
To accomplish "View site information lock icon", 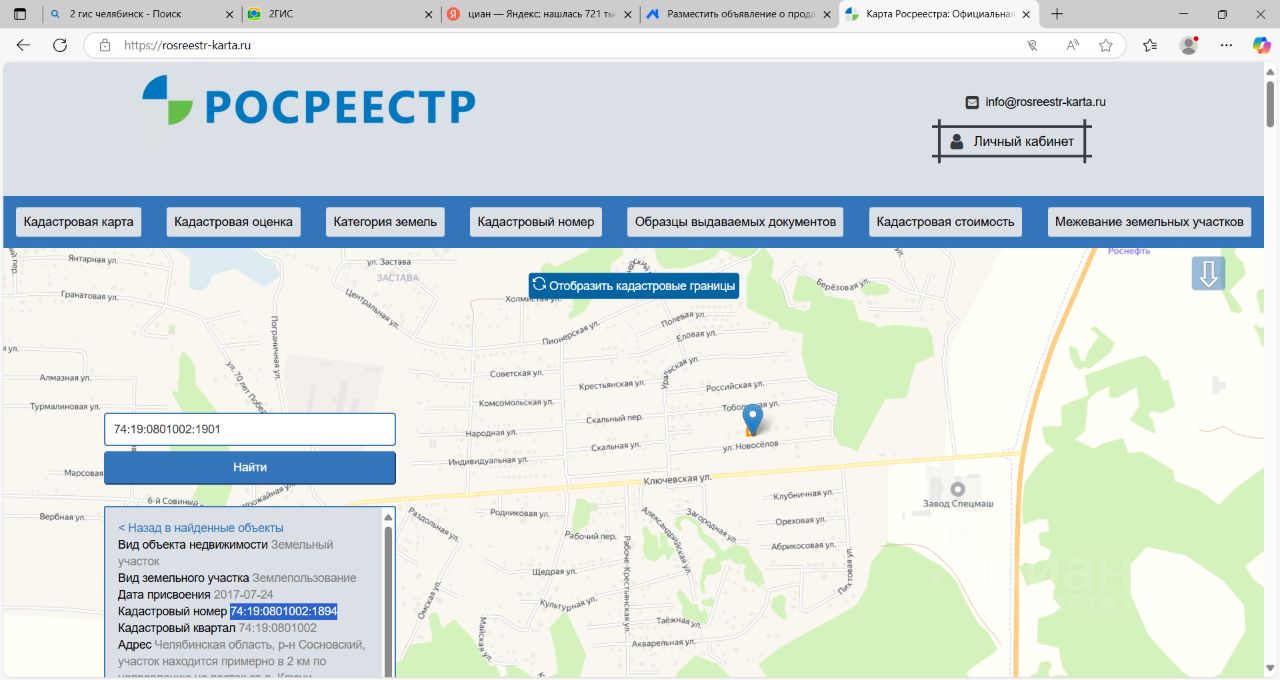I will tap(104, 45).
